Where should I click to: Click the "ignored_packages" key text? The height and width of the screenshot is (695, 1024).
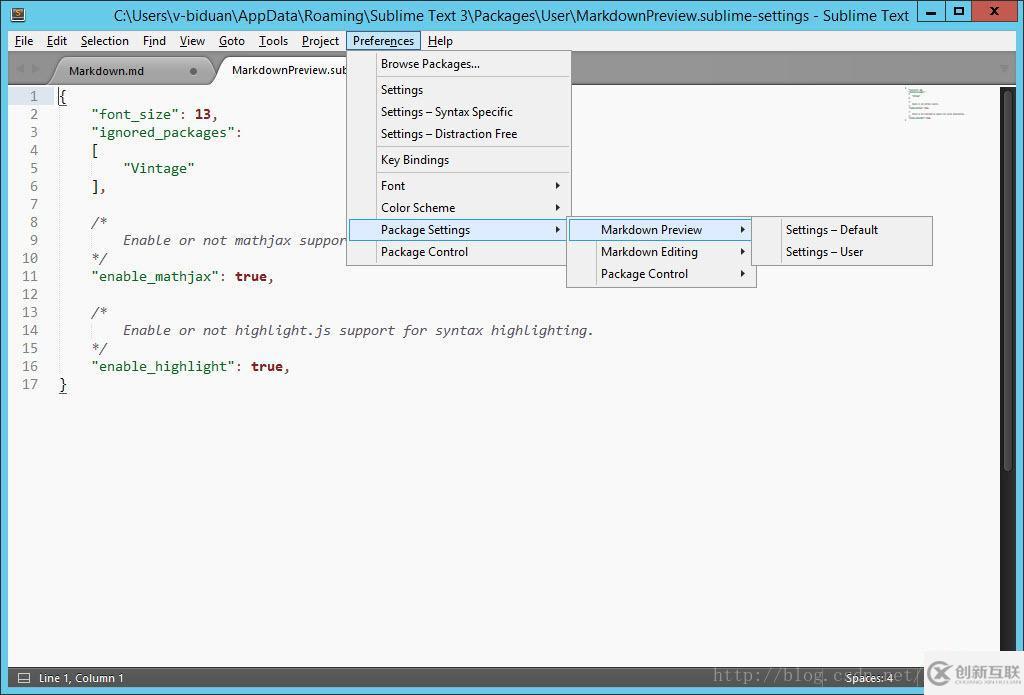pyautogui.click(x=163, y=133)
